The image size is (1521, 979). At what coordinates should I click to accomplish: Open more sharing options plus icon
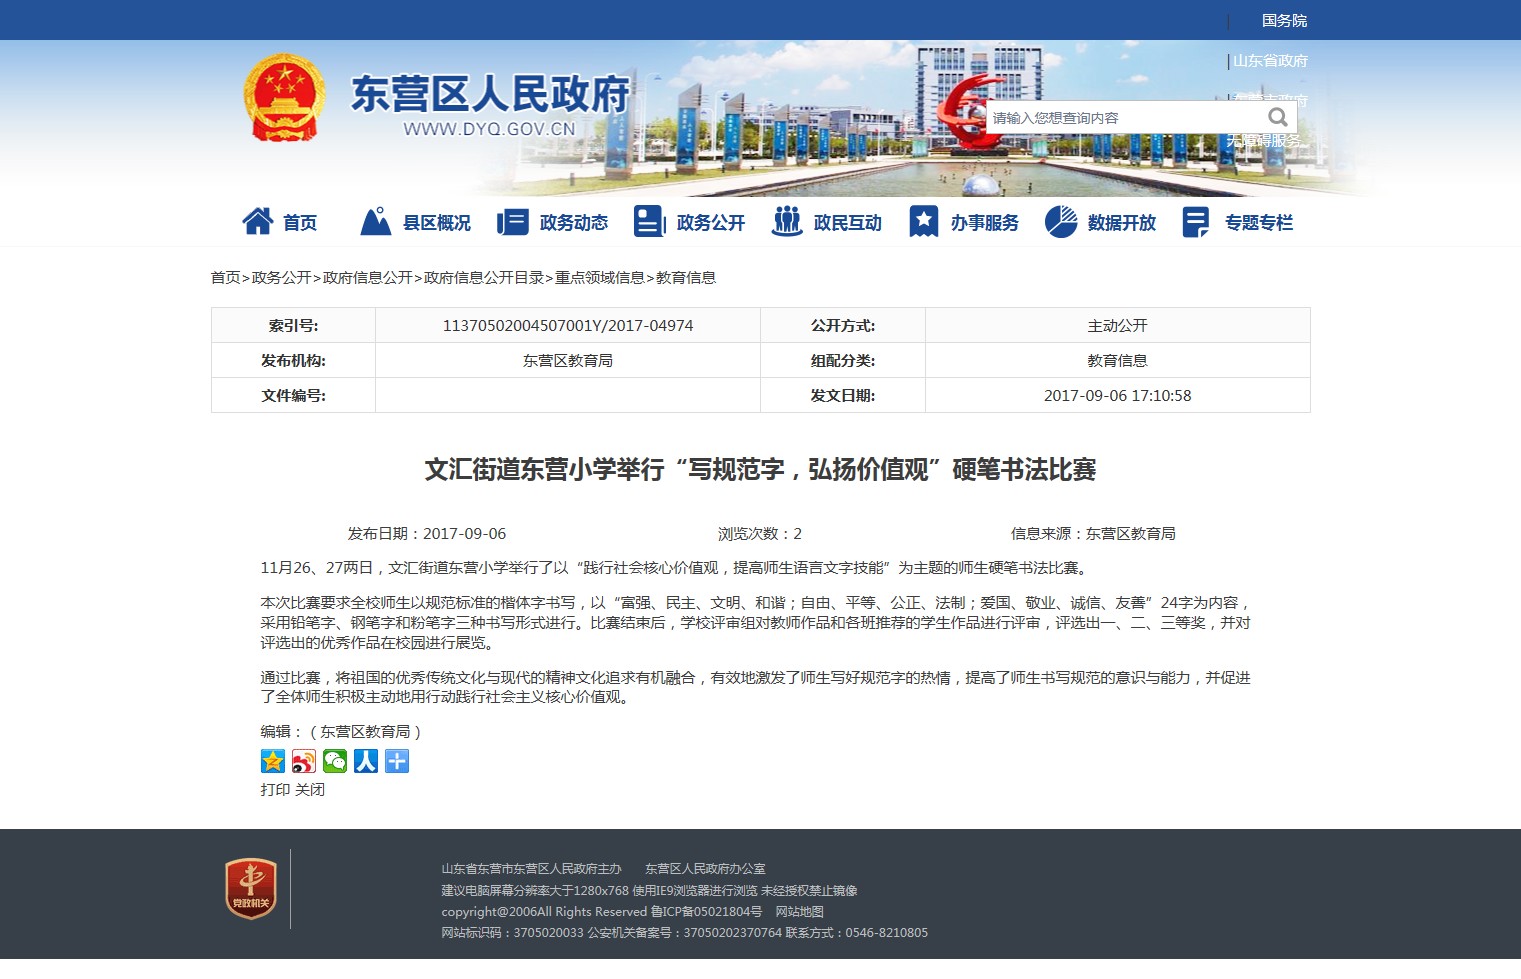pyautogui.click(x=397, y=761)
